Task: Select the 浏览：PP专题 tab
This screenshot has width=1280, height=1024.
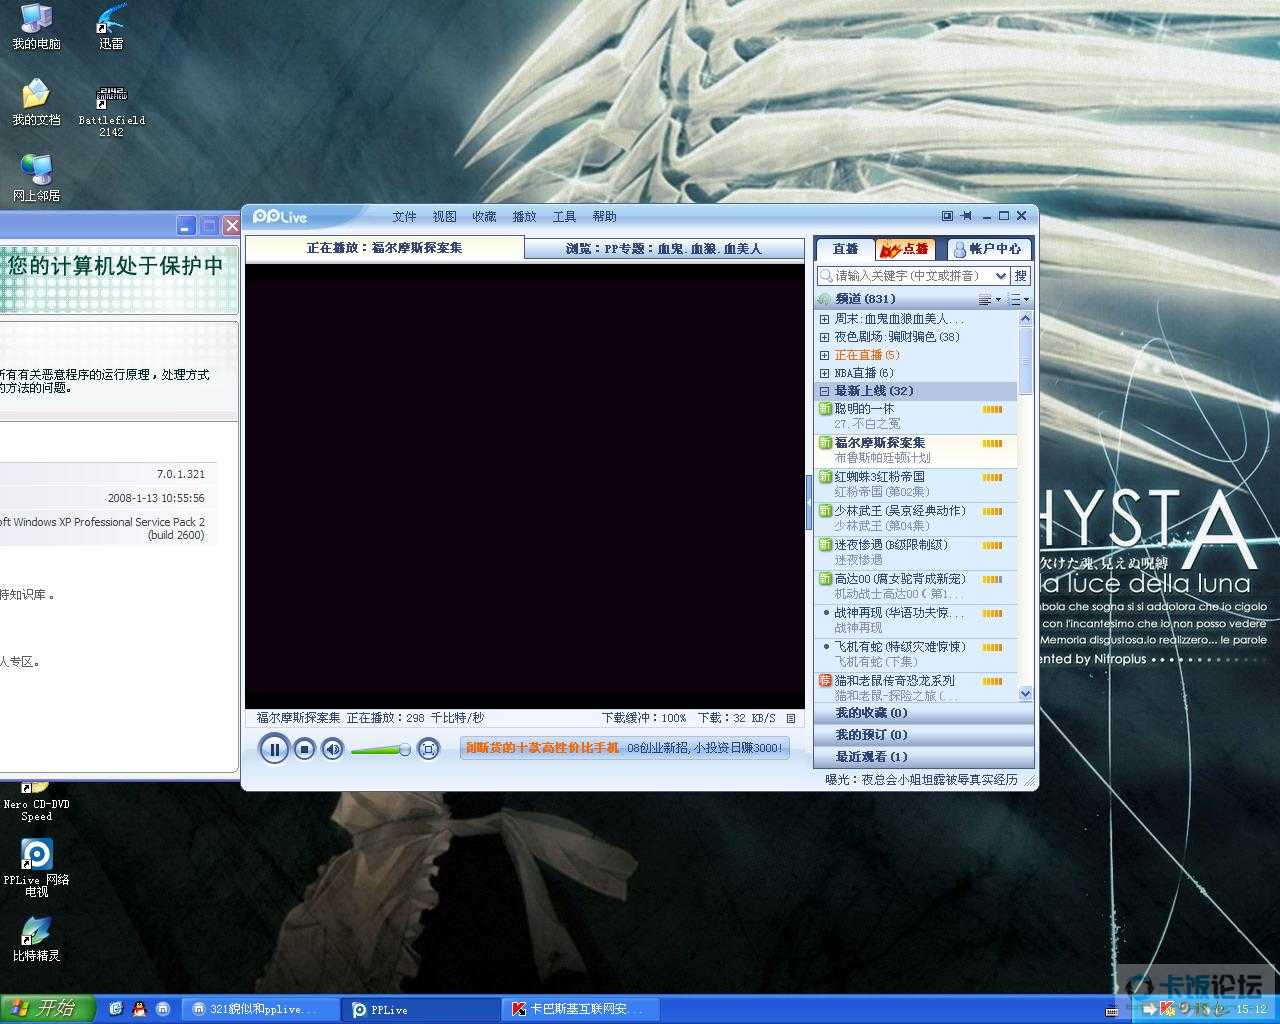Action: point(664,248)
